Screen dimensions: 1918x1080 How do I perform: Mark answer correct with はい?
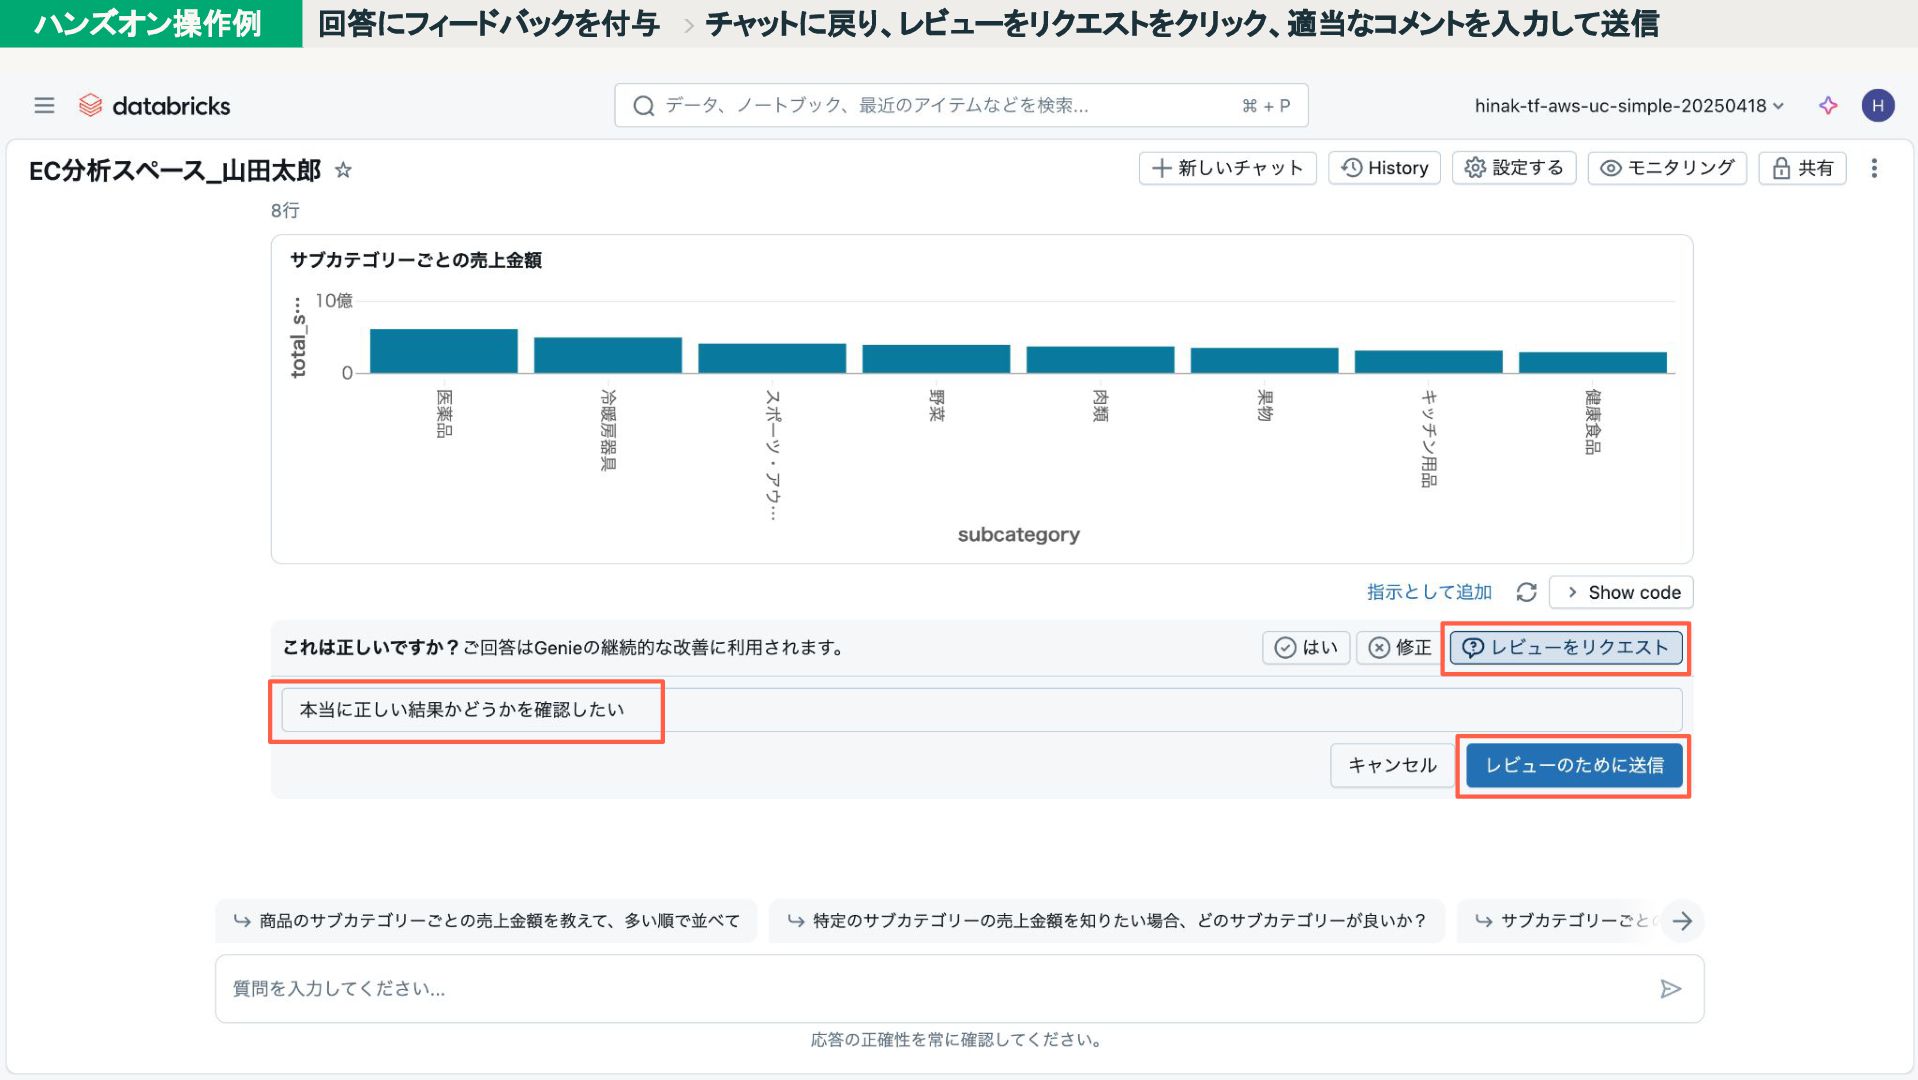click(1306, 648)
